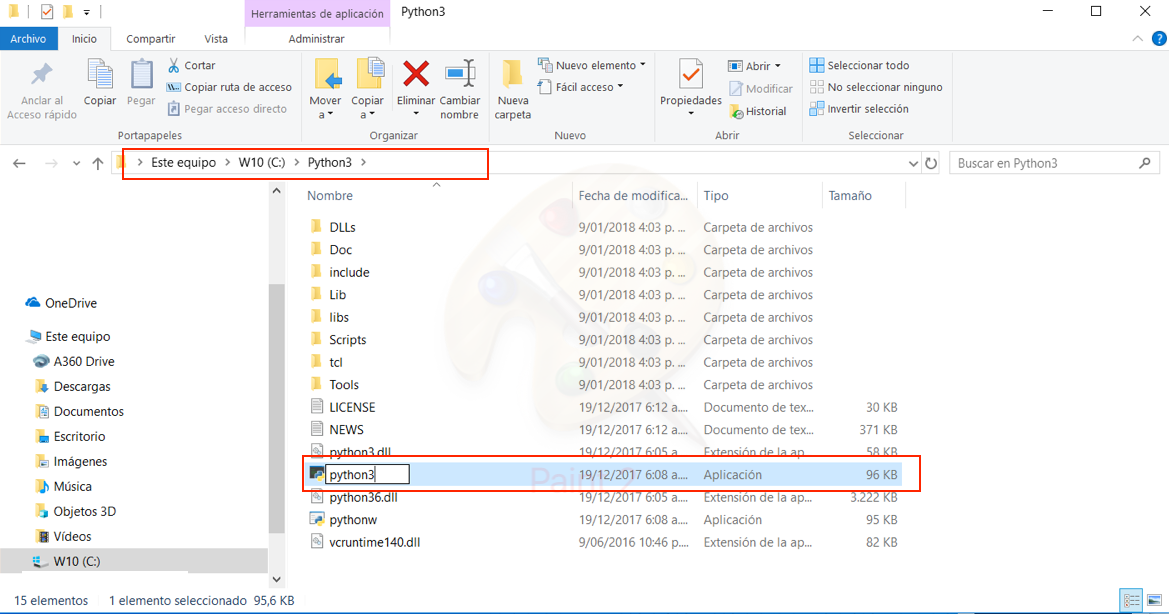Click the Abrir button in ribbon

754,66
